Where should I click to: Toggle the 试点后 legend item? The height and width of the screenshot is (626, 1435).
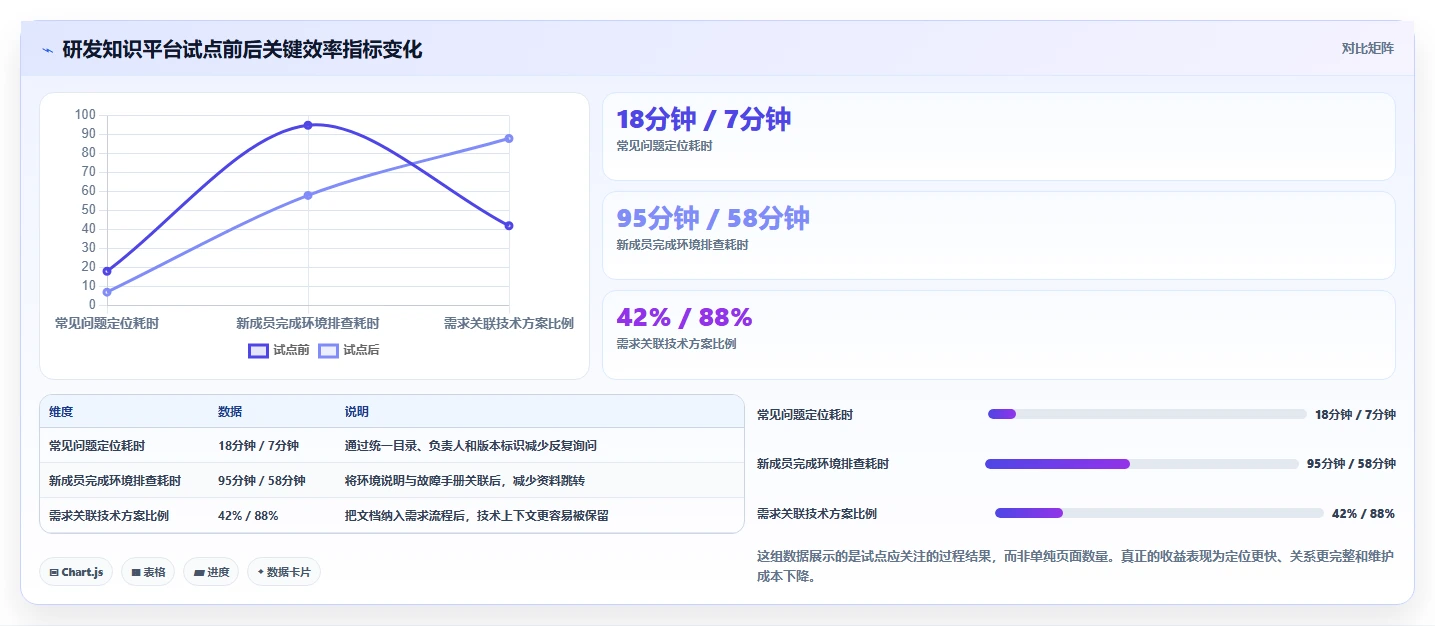(x=349, y=350)
